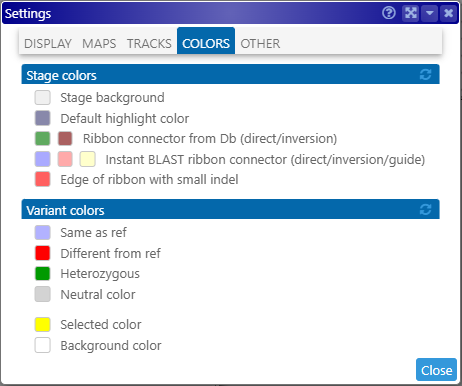Switch to the MAPS tab
Viewport: 462px width, 386px height.
(x=99, y=43)
